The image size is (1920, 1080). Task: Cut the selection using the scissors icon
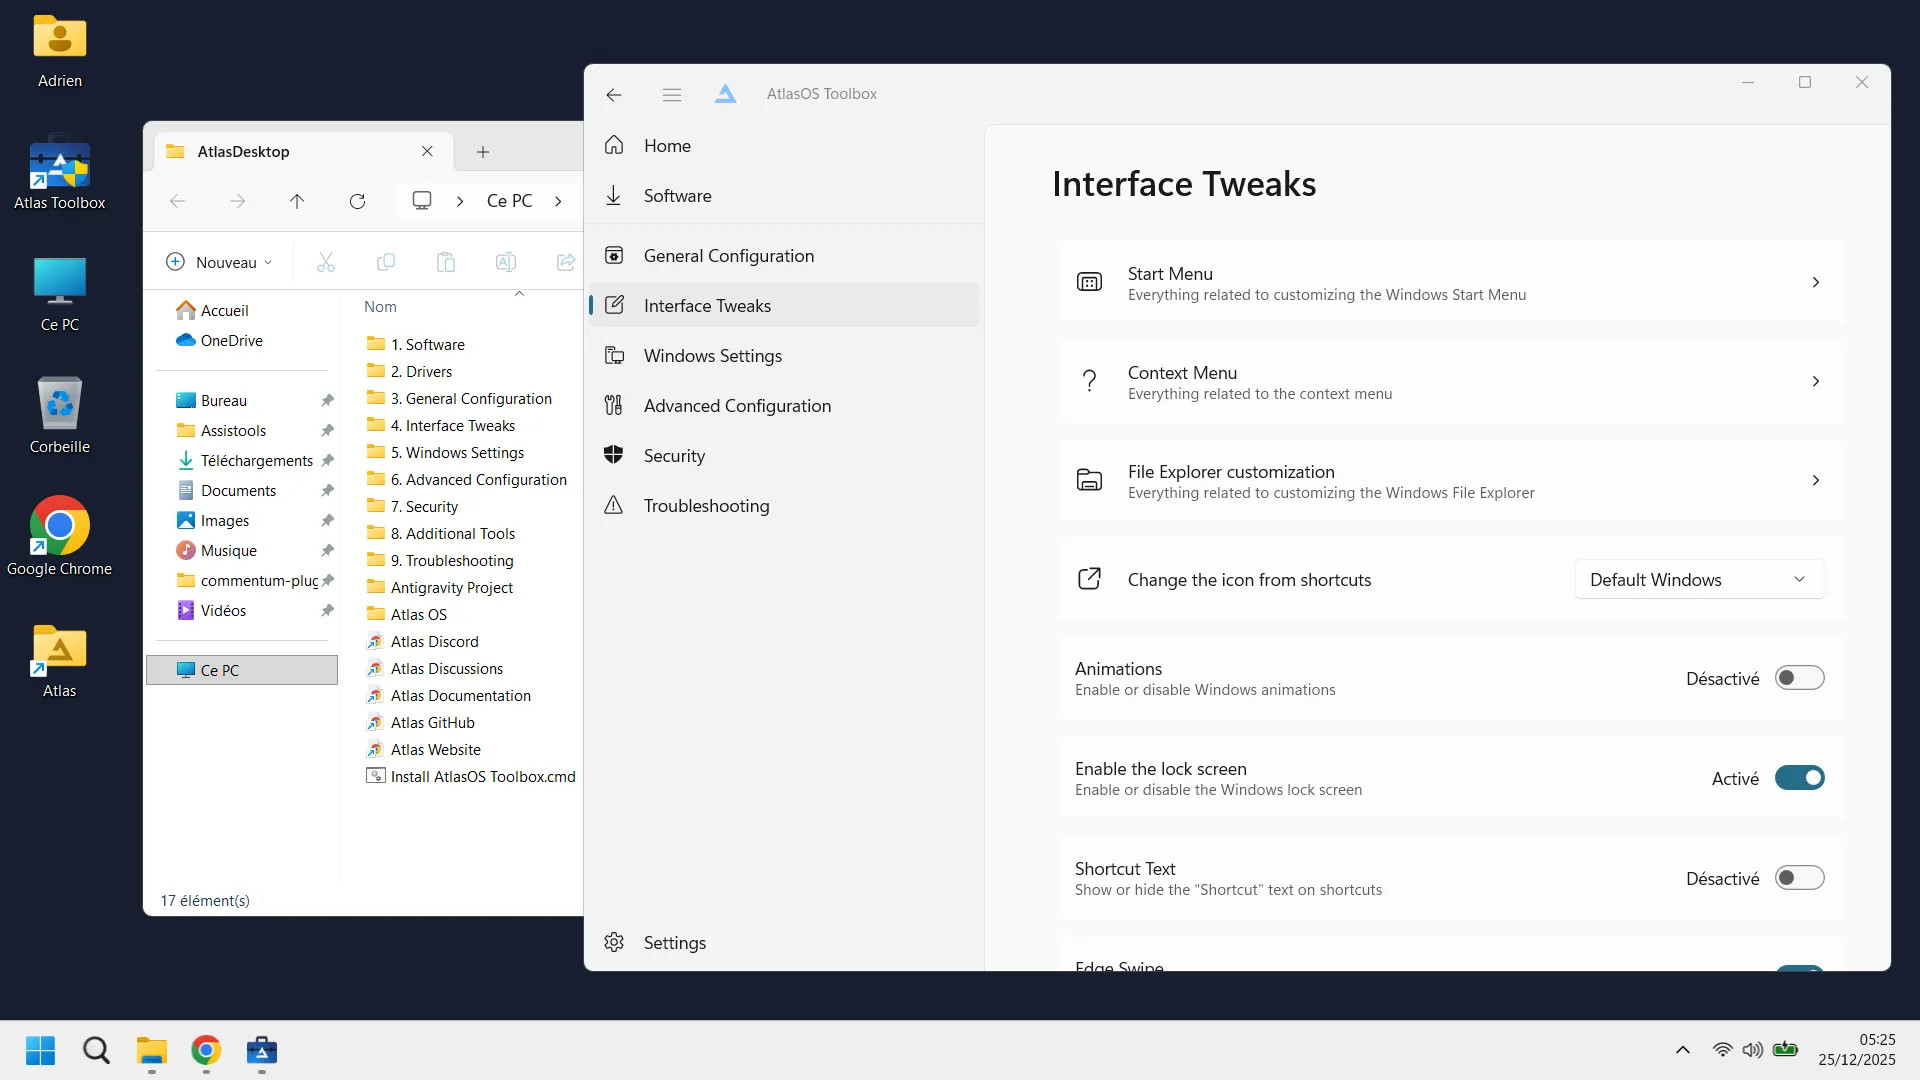coord(326,262)
